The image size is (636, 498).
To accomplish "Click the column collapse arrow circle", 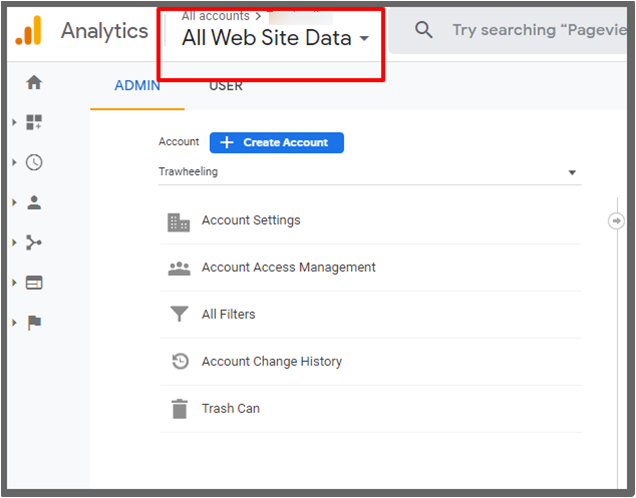I will (616, 220).
